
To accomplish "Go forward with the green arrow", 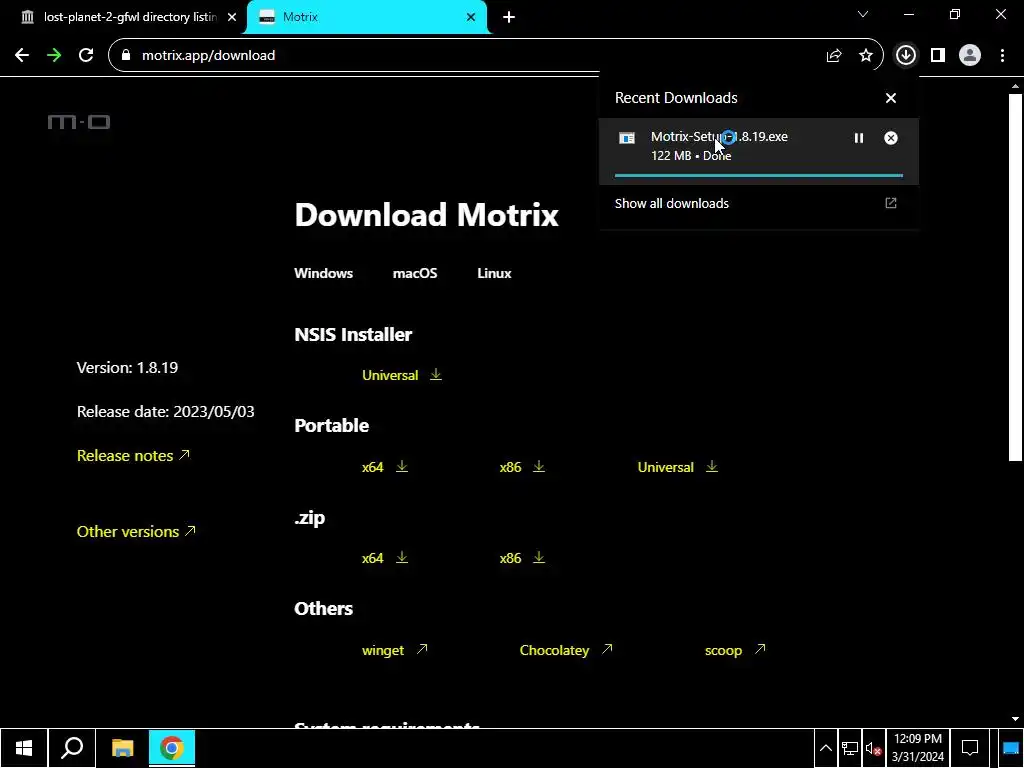I will point(54,55).
